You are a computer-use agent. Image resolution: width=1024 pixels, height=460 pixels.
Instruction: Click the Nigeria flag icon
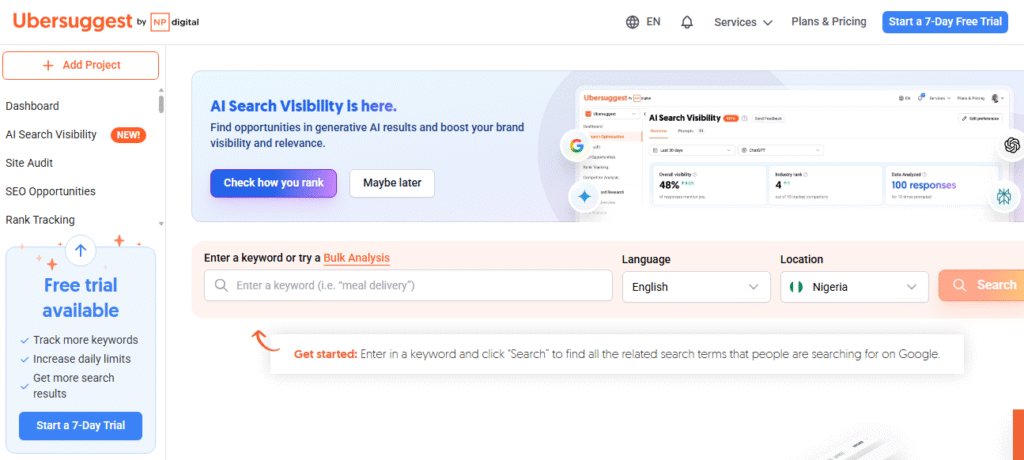coord(796,287)
